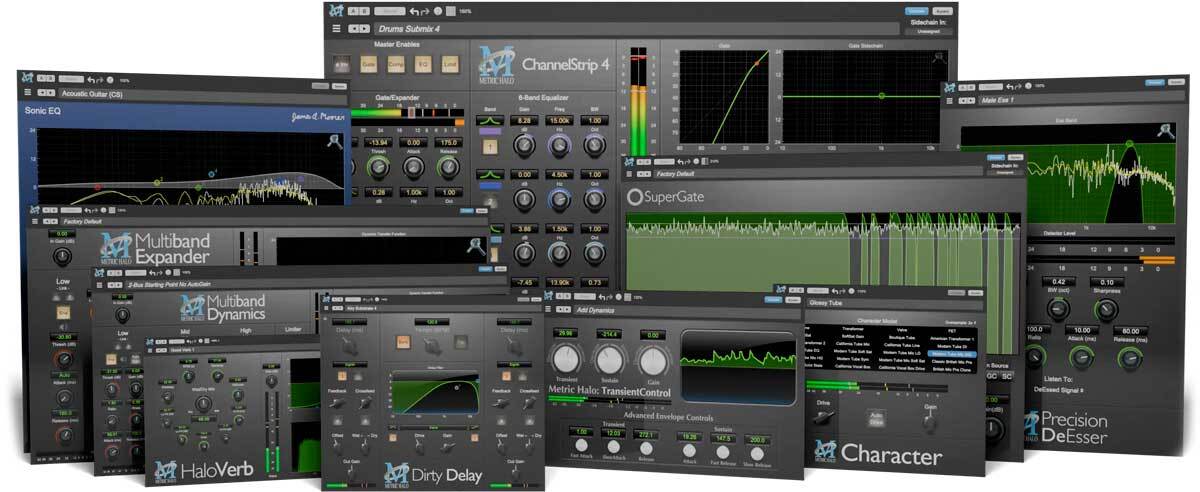This screenshot has height=492, width=1200.
Task: Open the Sonic EQ hamburger menu
Action: [28, 93]
